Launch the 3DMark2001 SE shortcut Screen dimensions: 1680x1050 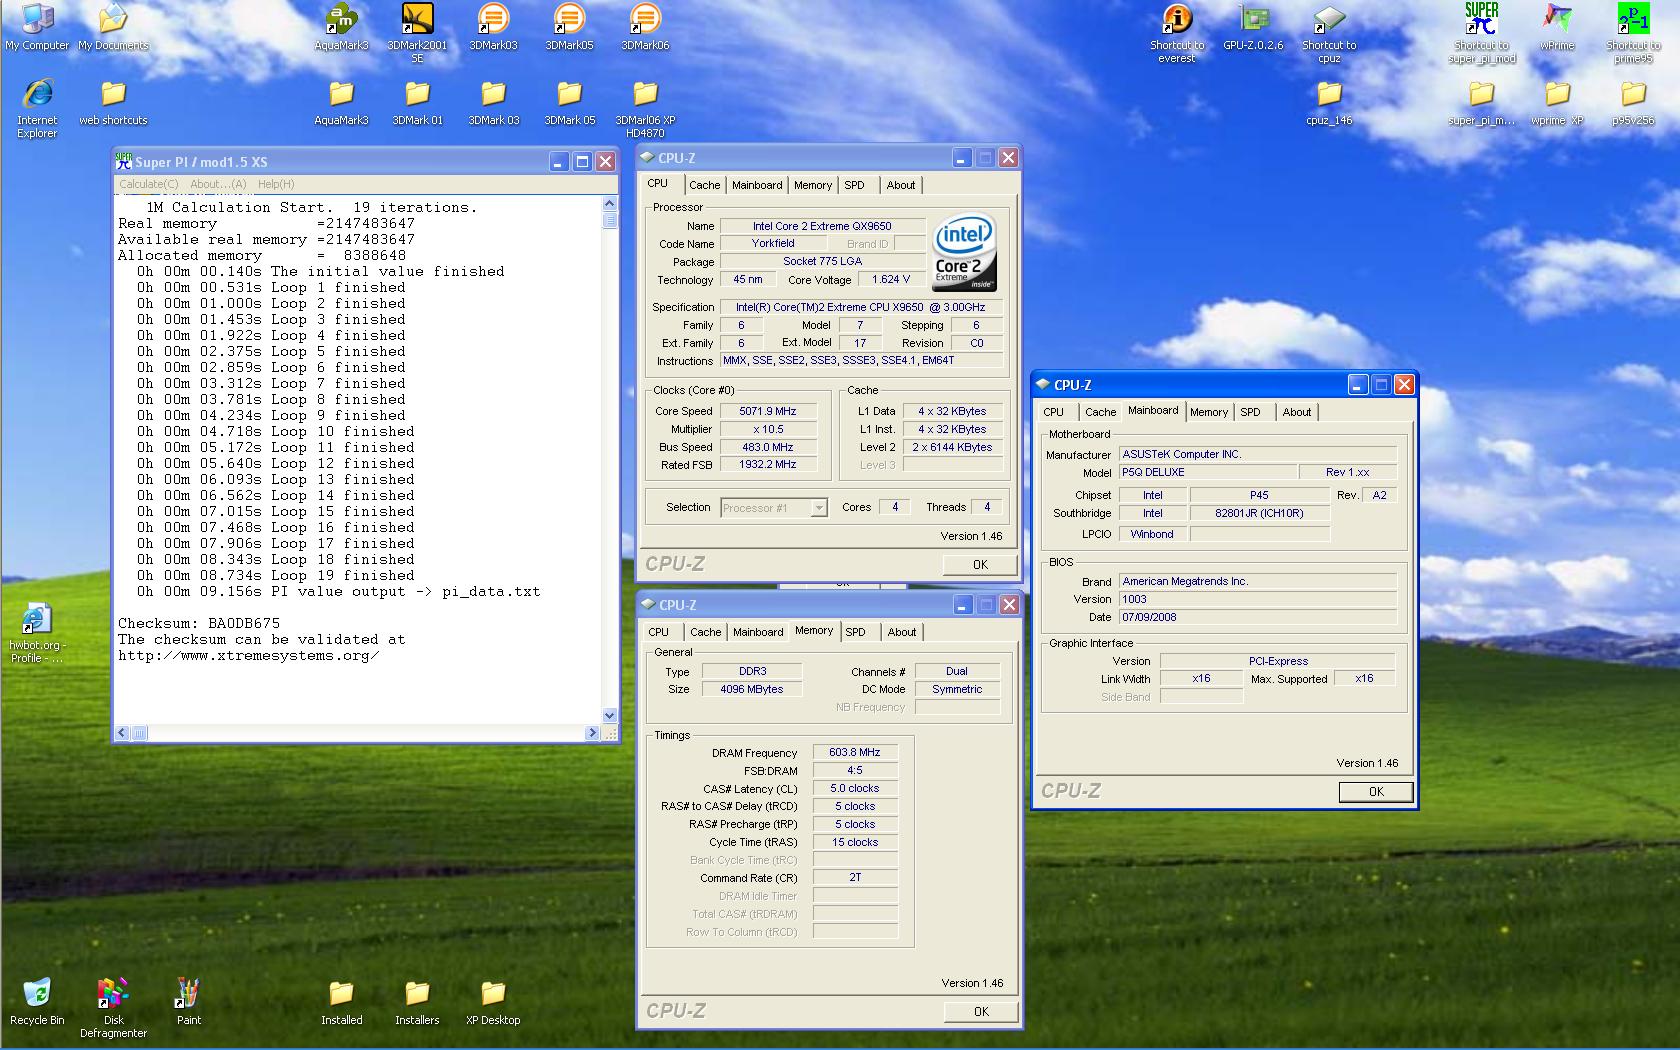pyautogui.click(x=417, y=33)
